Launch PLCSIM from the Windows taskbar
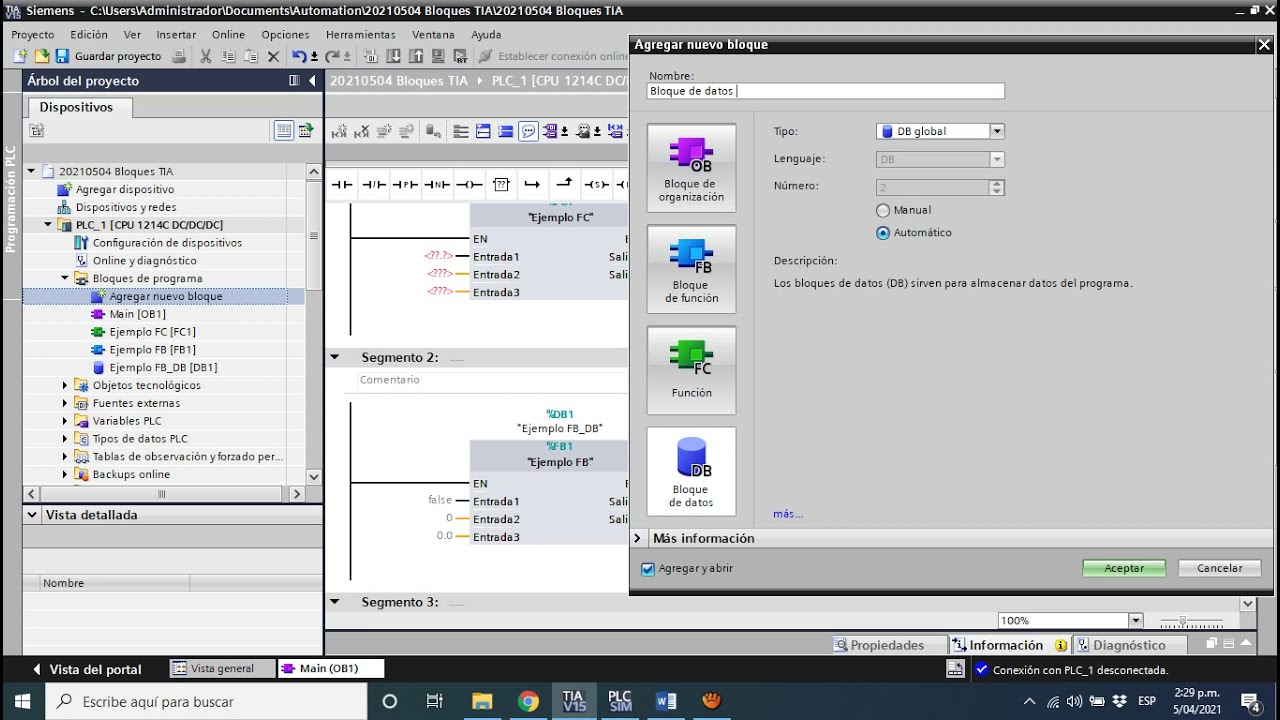The height and width of the screenshot is (720, 1280). click(620, 701)
